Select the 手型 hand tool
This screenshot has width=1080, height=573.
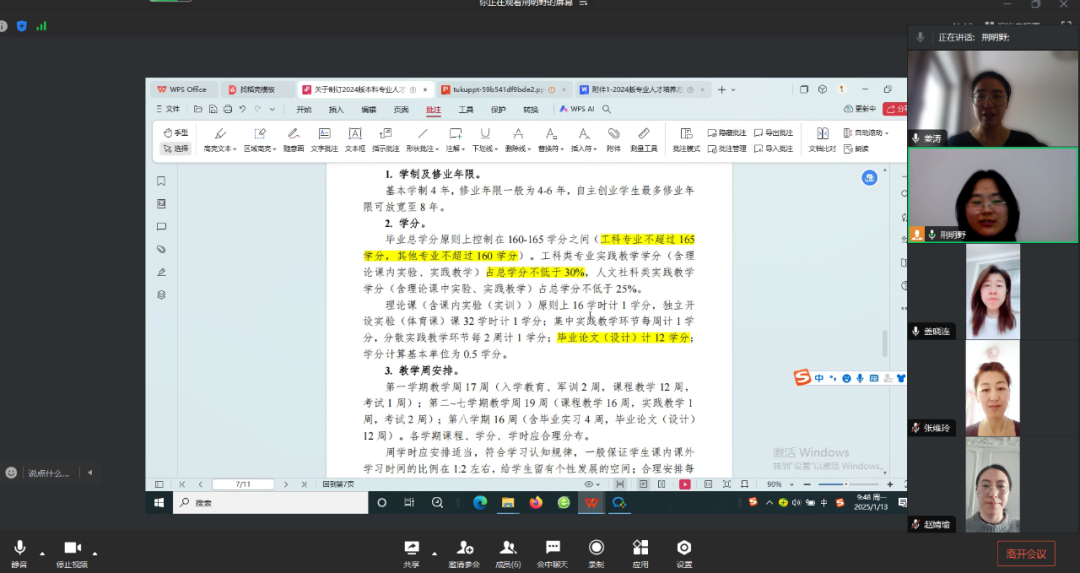click(x=176, y=132)
